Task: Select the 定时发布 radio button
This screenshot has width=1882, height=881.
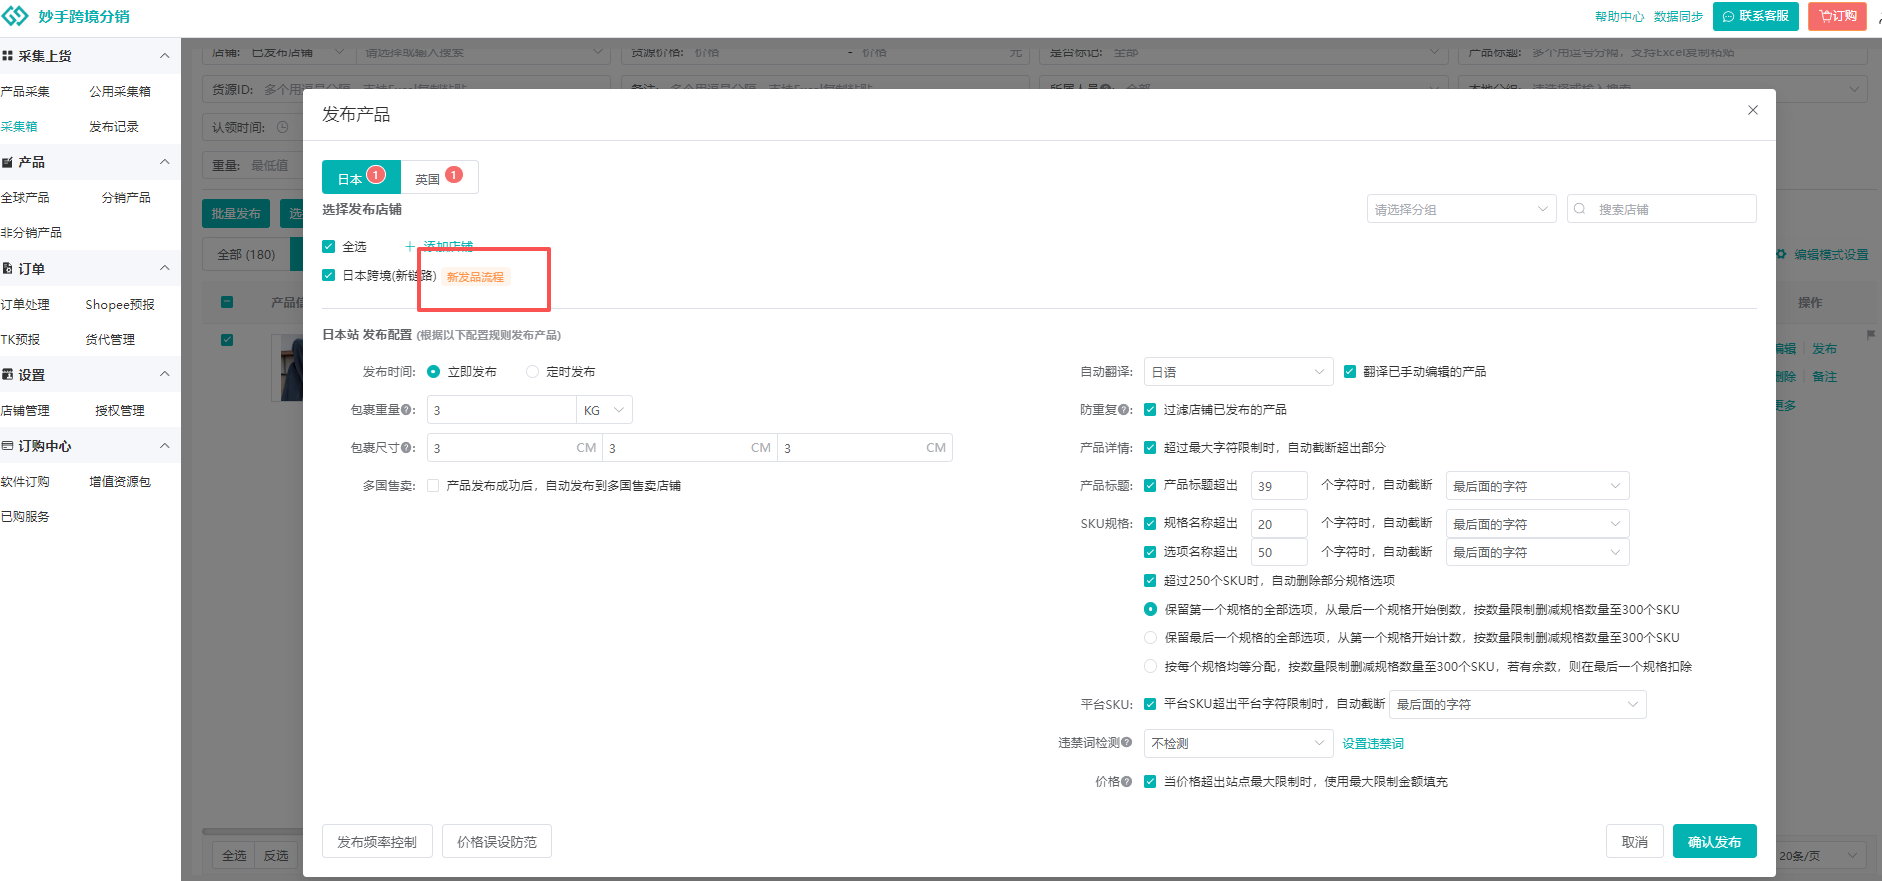Action: (x=532, y=372)
